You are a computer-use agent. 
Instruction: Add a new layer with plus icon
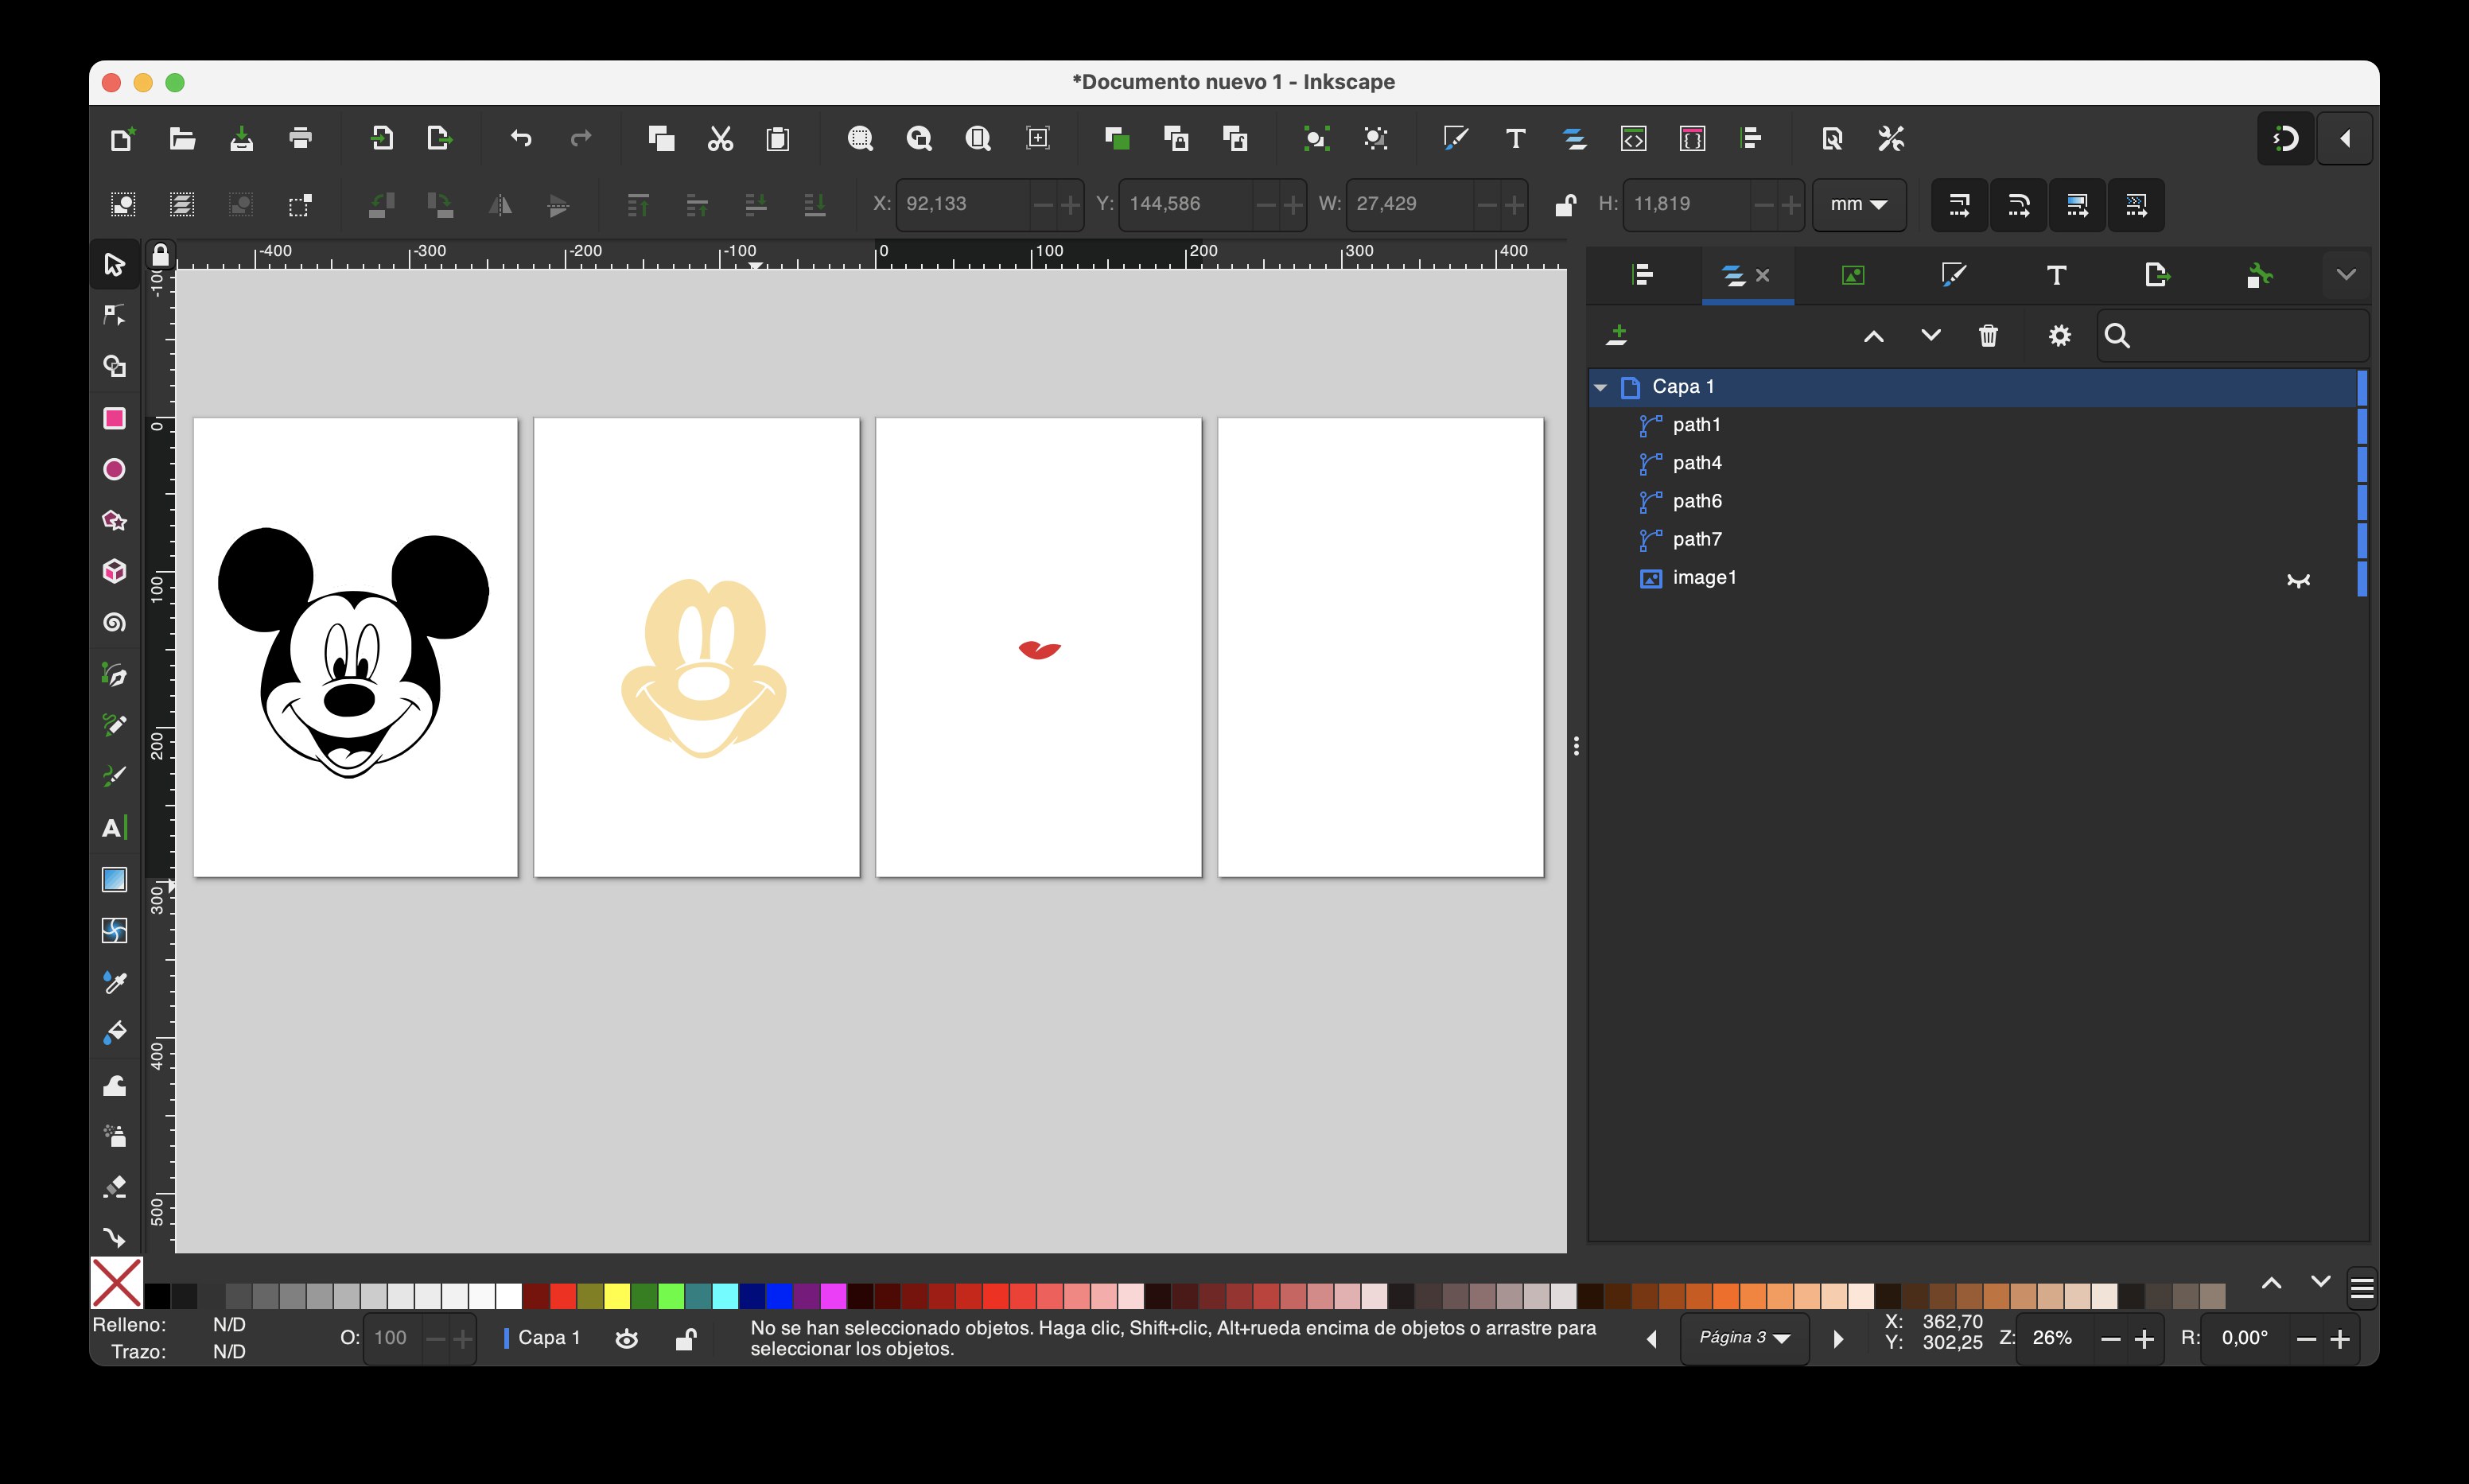coord(1617,336)
